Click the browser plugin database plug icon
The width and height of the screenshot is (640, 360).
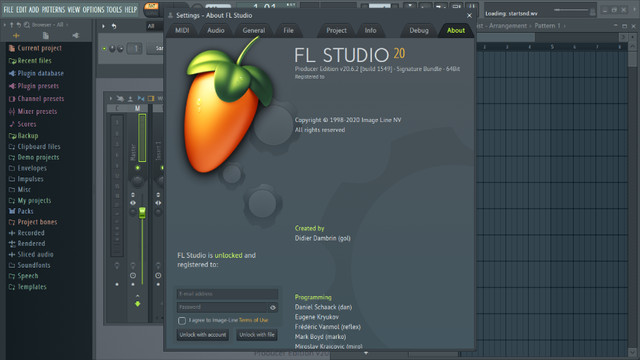point(76,36)
